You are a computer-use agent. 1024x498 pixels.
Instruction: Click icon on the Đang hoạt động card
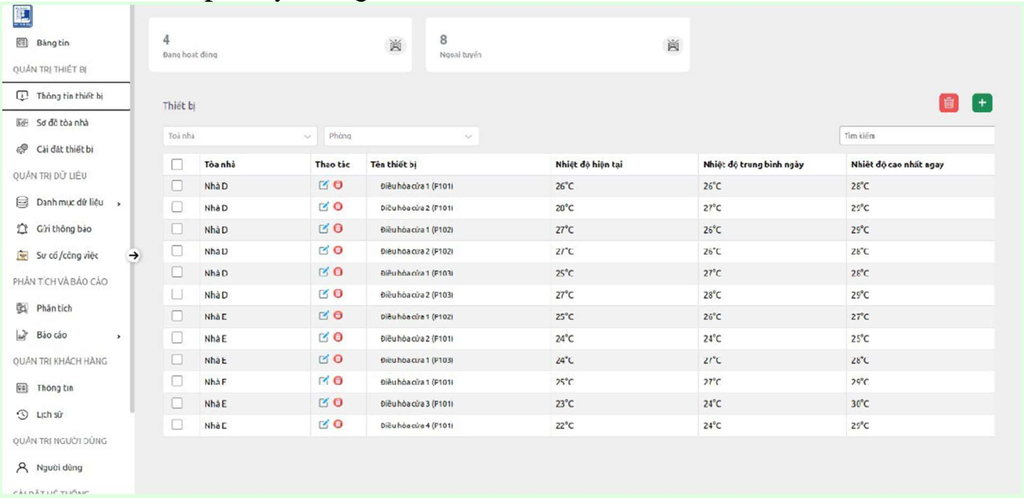[395, 45]
